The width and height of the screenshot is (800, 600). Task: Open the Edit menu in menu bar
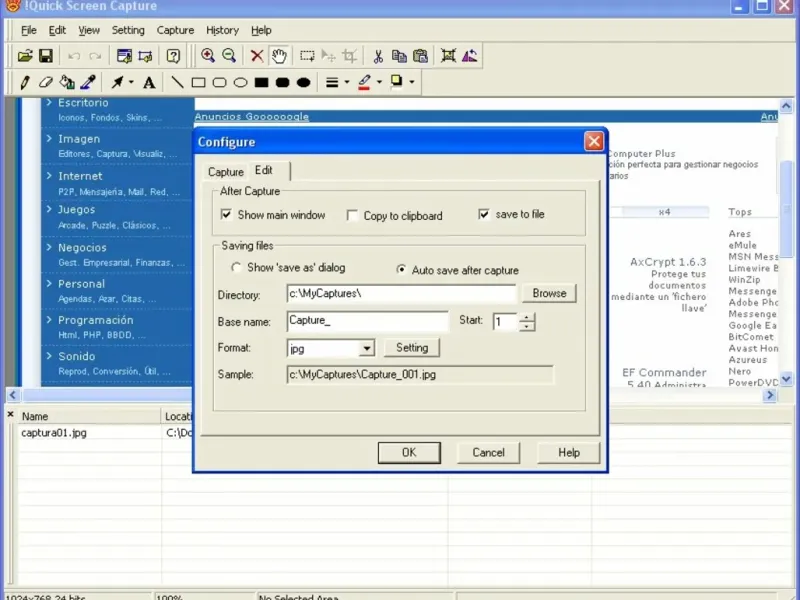click(x=57, y=30)
